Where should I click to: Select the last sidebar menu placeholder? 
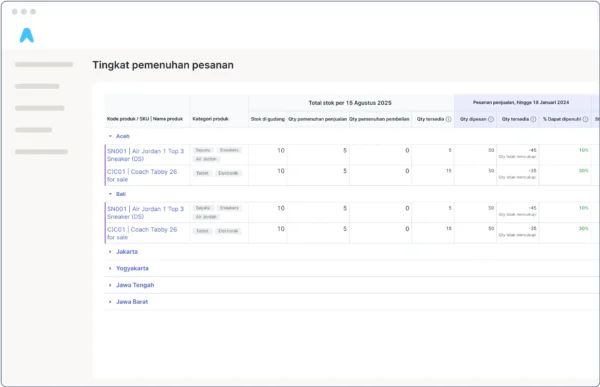click(41, 152)
